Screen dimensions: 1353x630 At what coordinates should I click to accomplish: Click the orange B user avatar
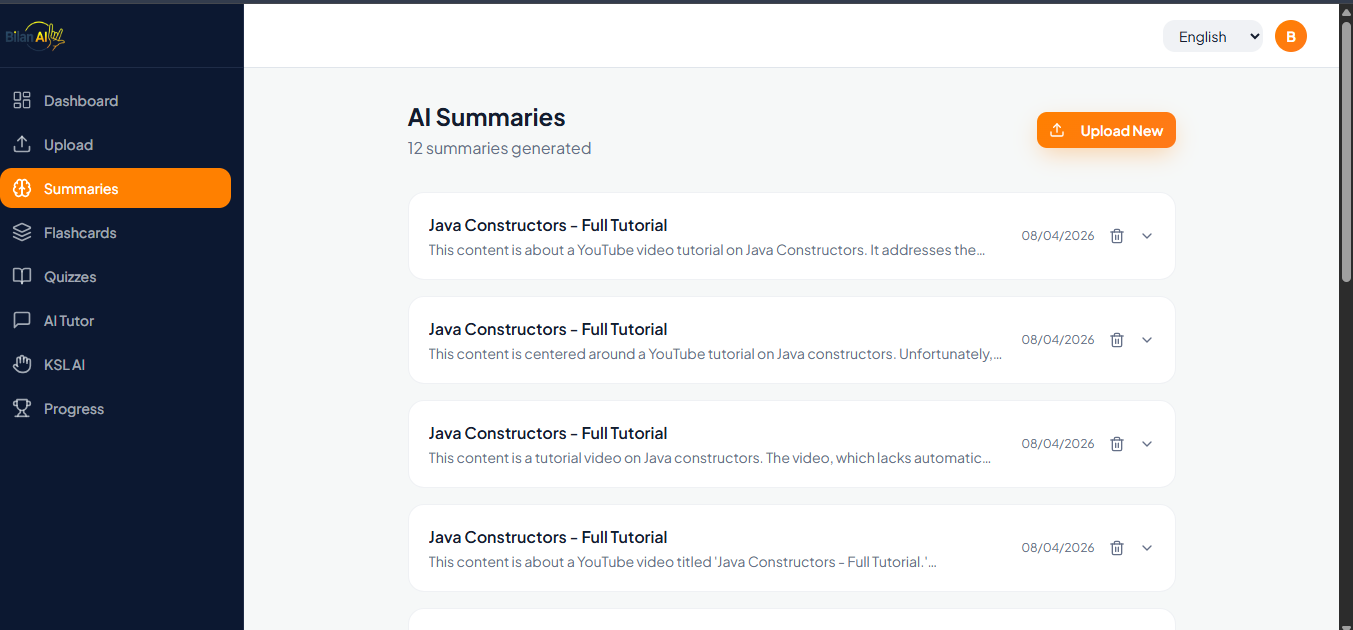click(1291, 37)
